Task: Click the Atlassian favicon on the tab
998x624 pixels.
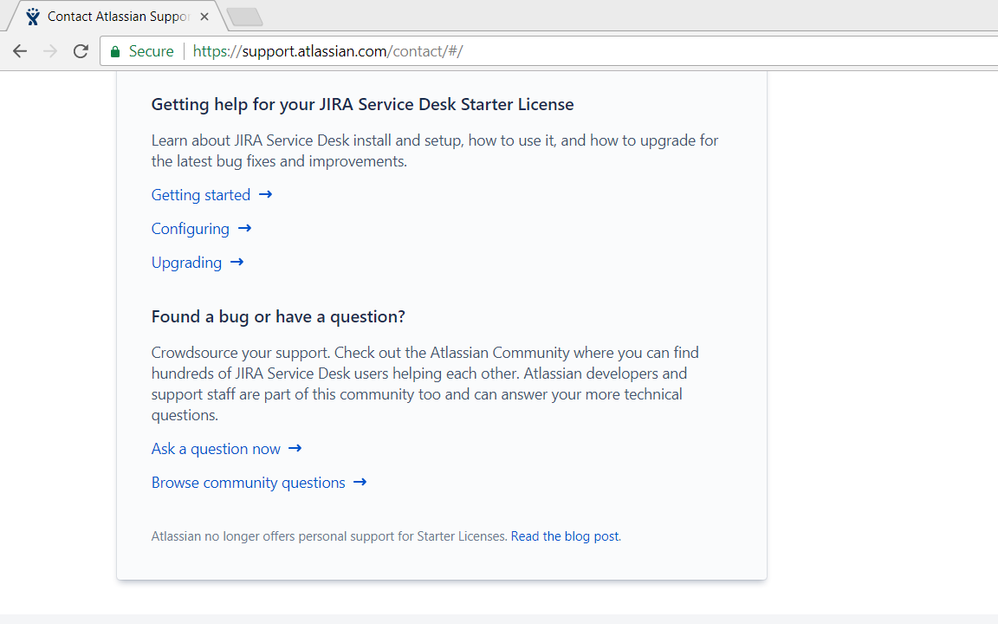Action: click(32, 17)
